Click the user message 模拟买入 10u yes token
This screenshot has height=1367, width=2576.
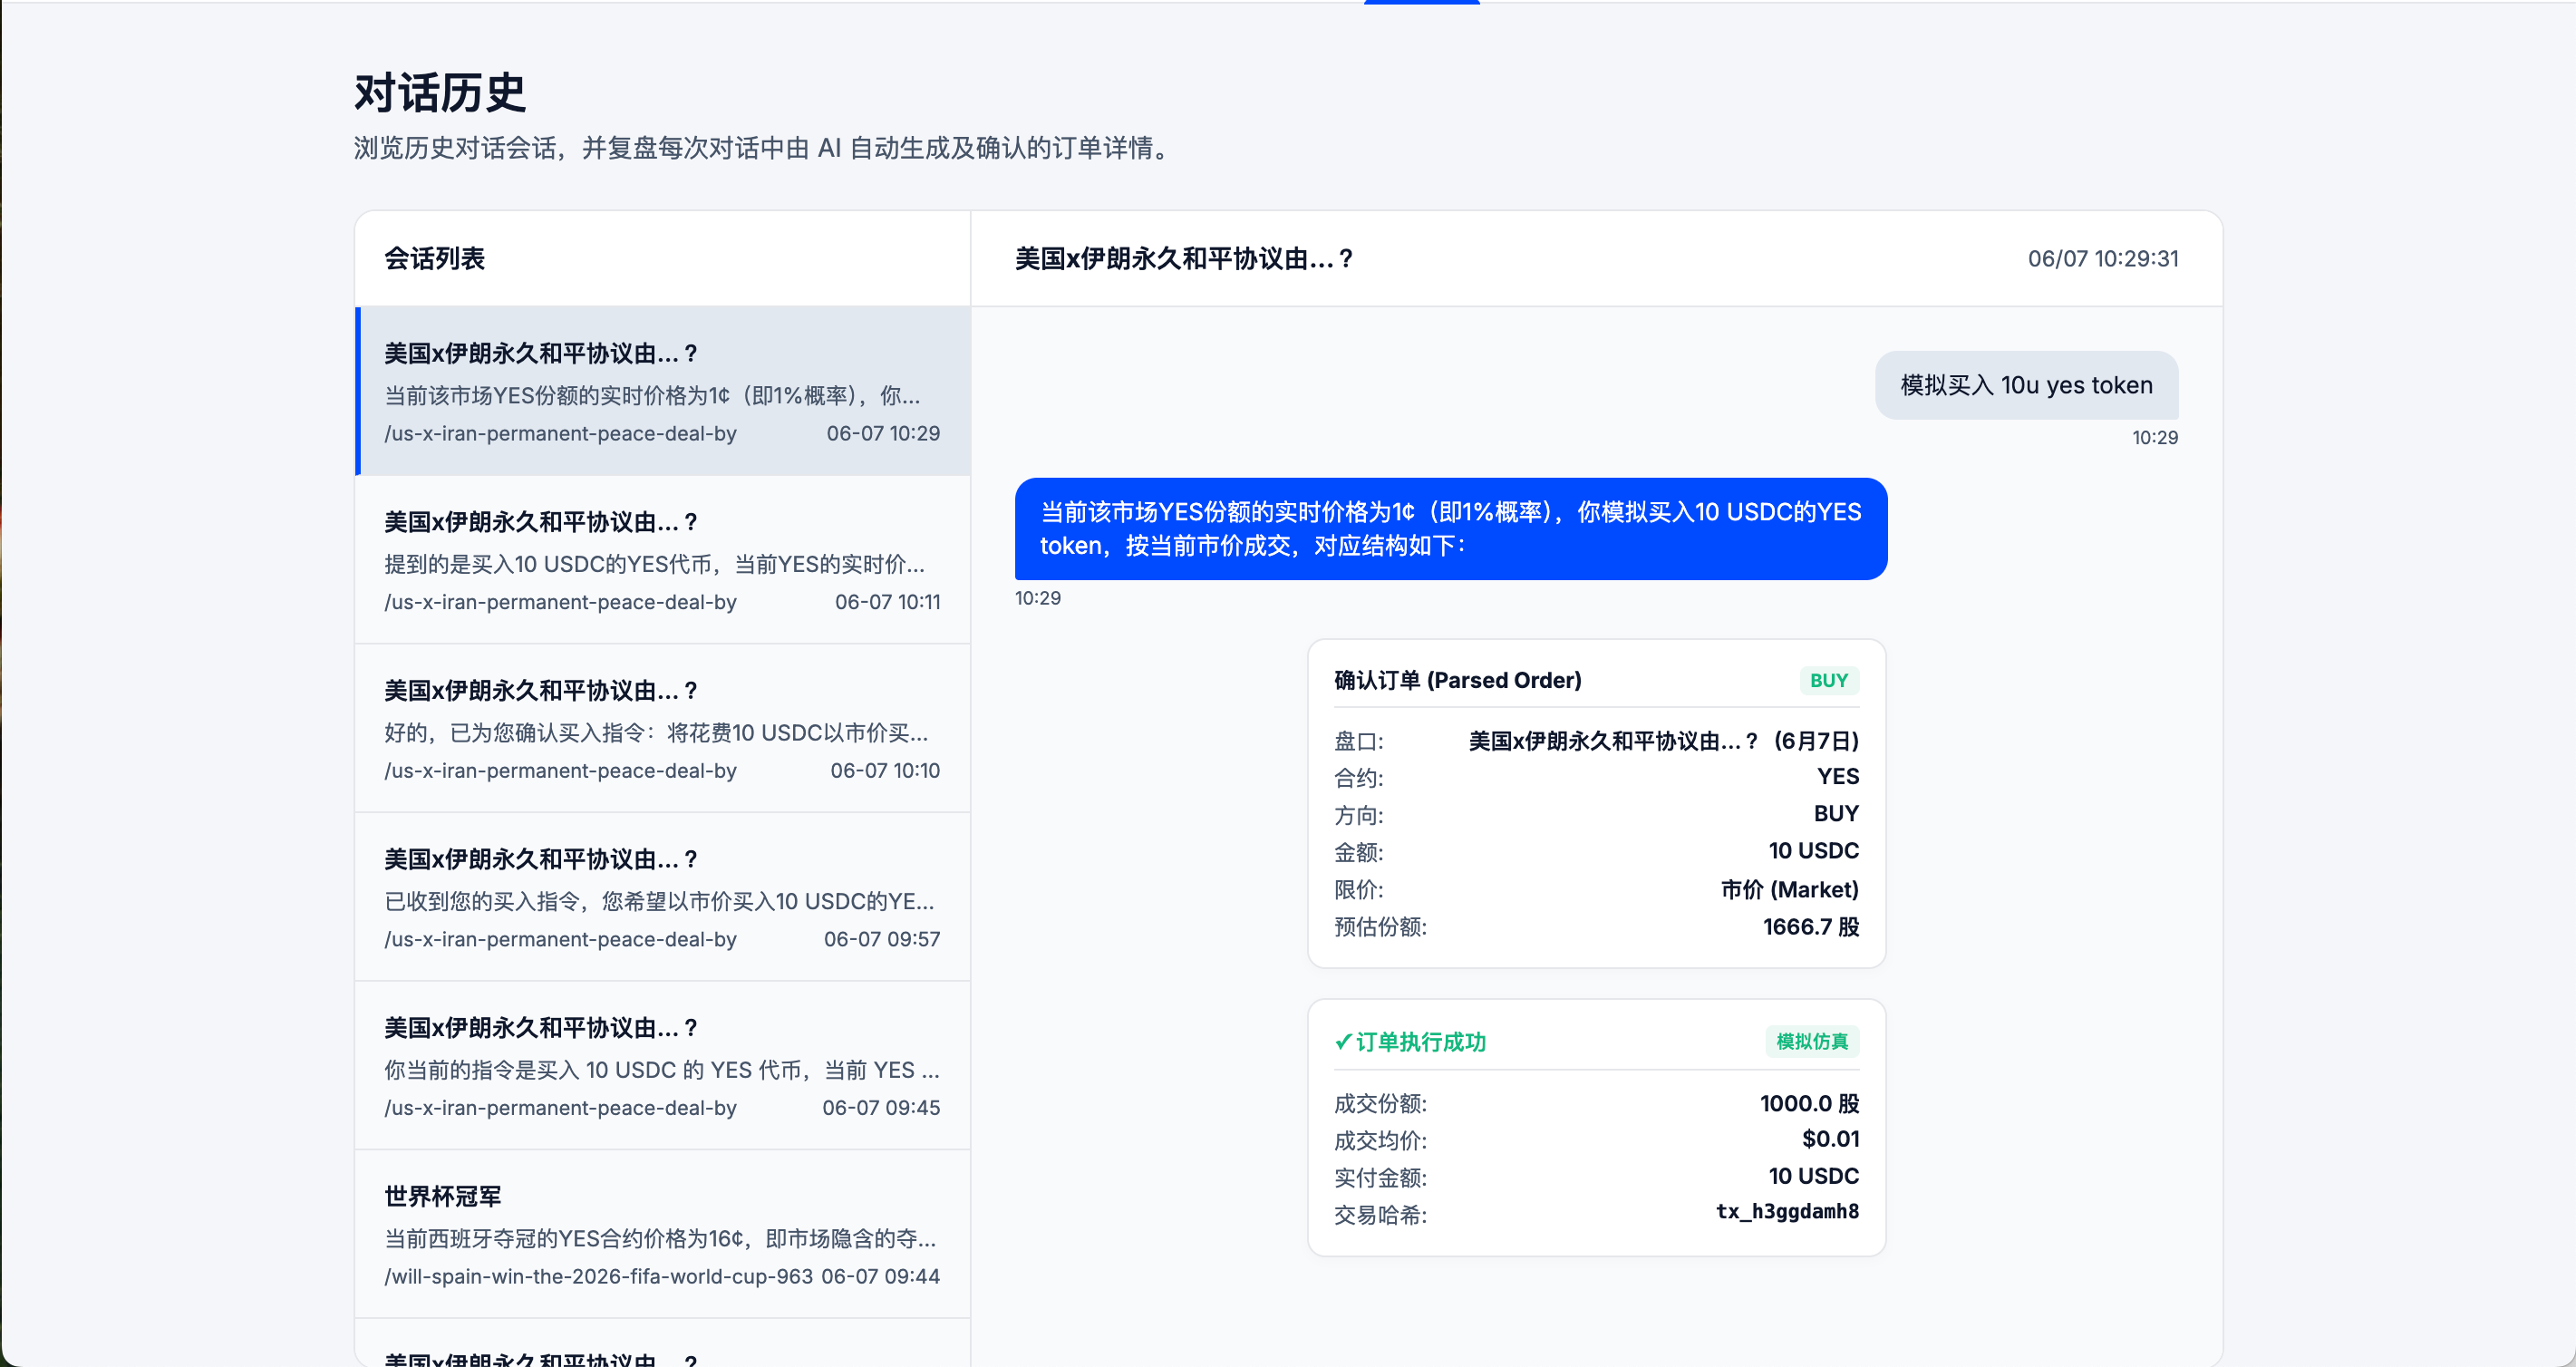pos(2026,385)
